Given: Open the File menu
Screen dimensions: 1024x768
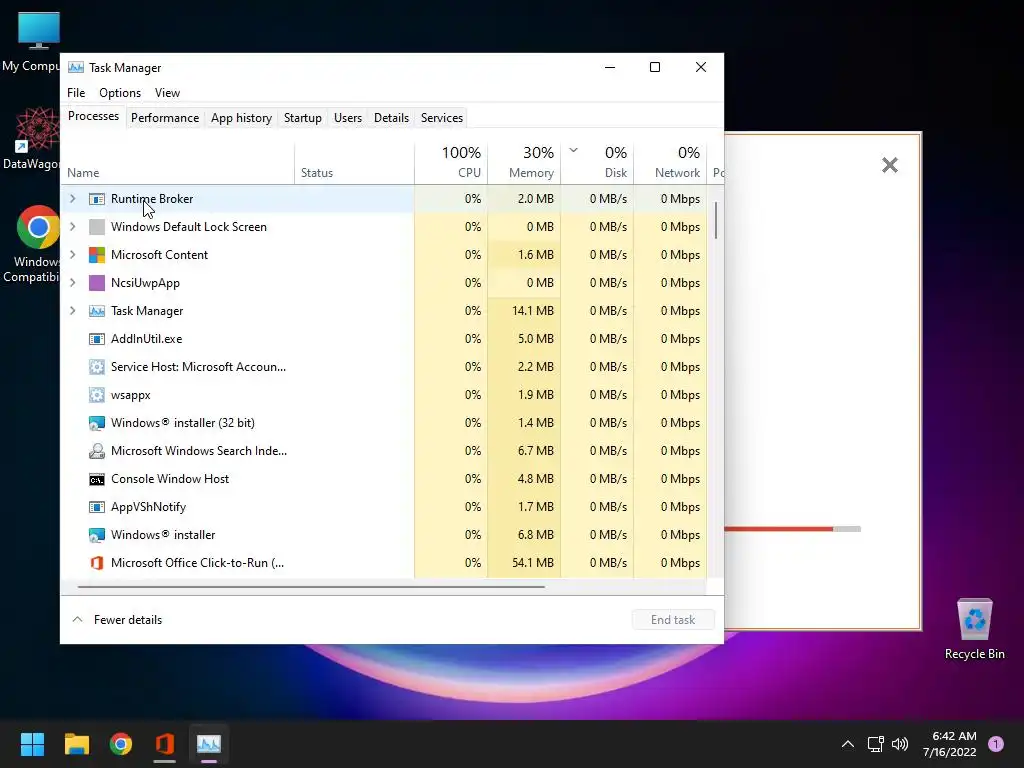Looking at the screenshot, I should [x=76, y=93].
